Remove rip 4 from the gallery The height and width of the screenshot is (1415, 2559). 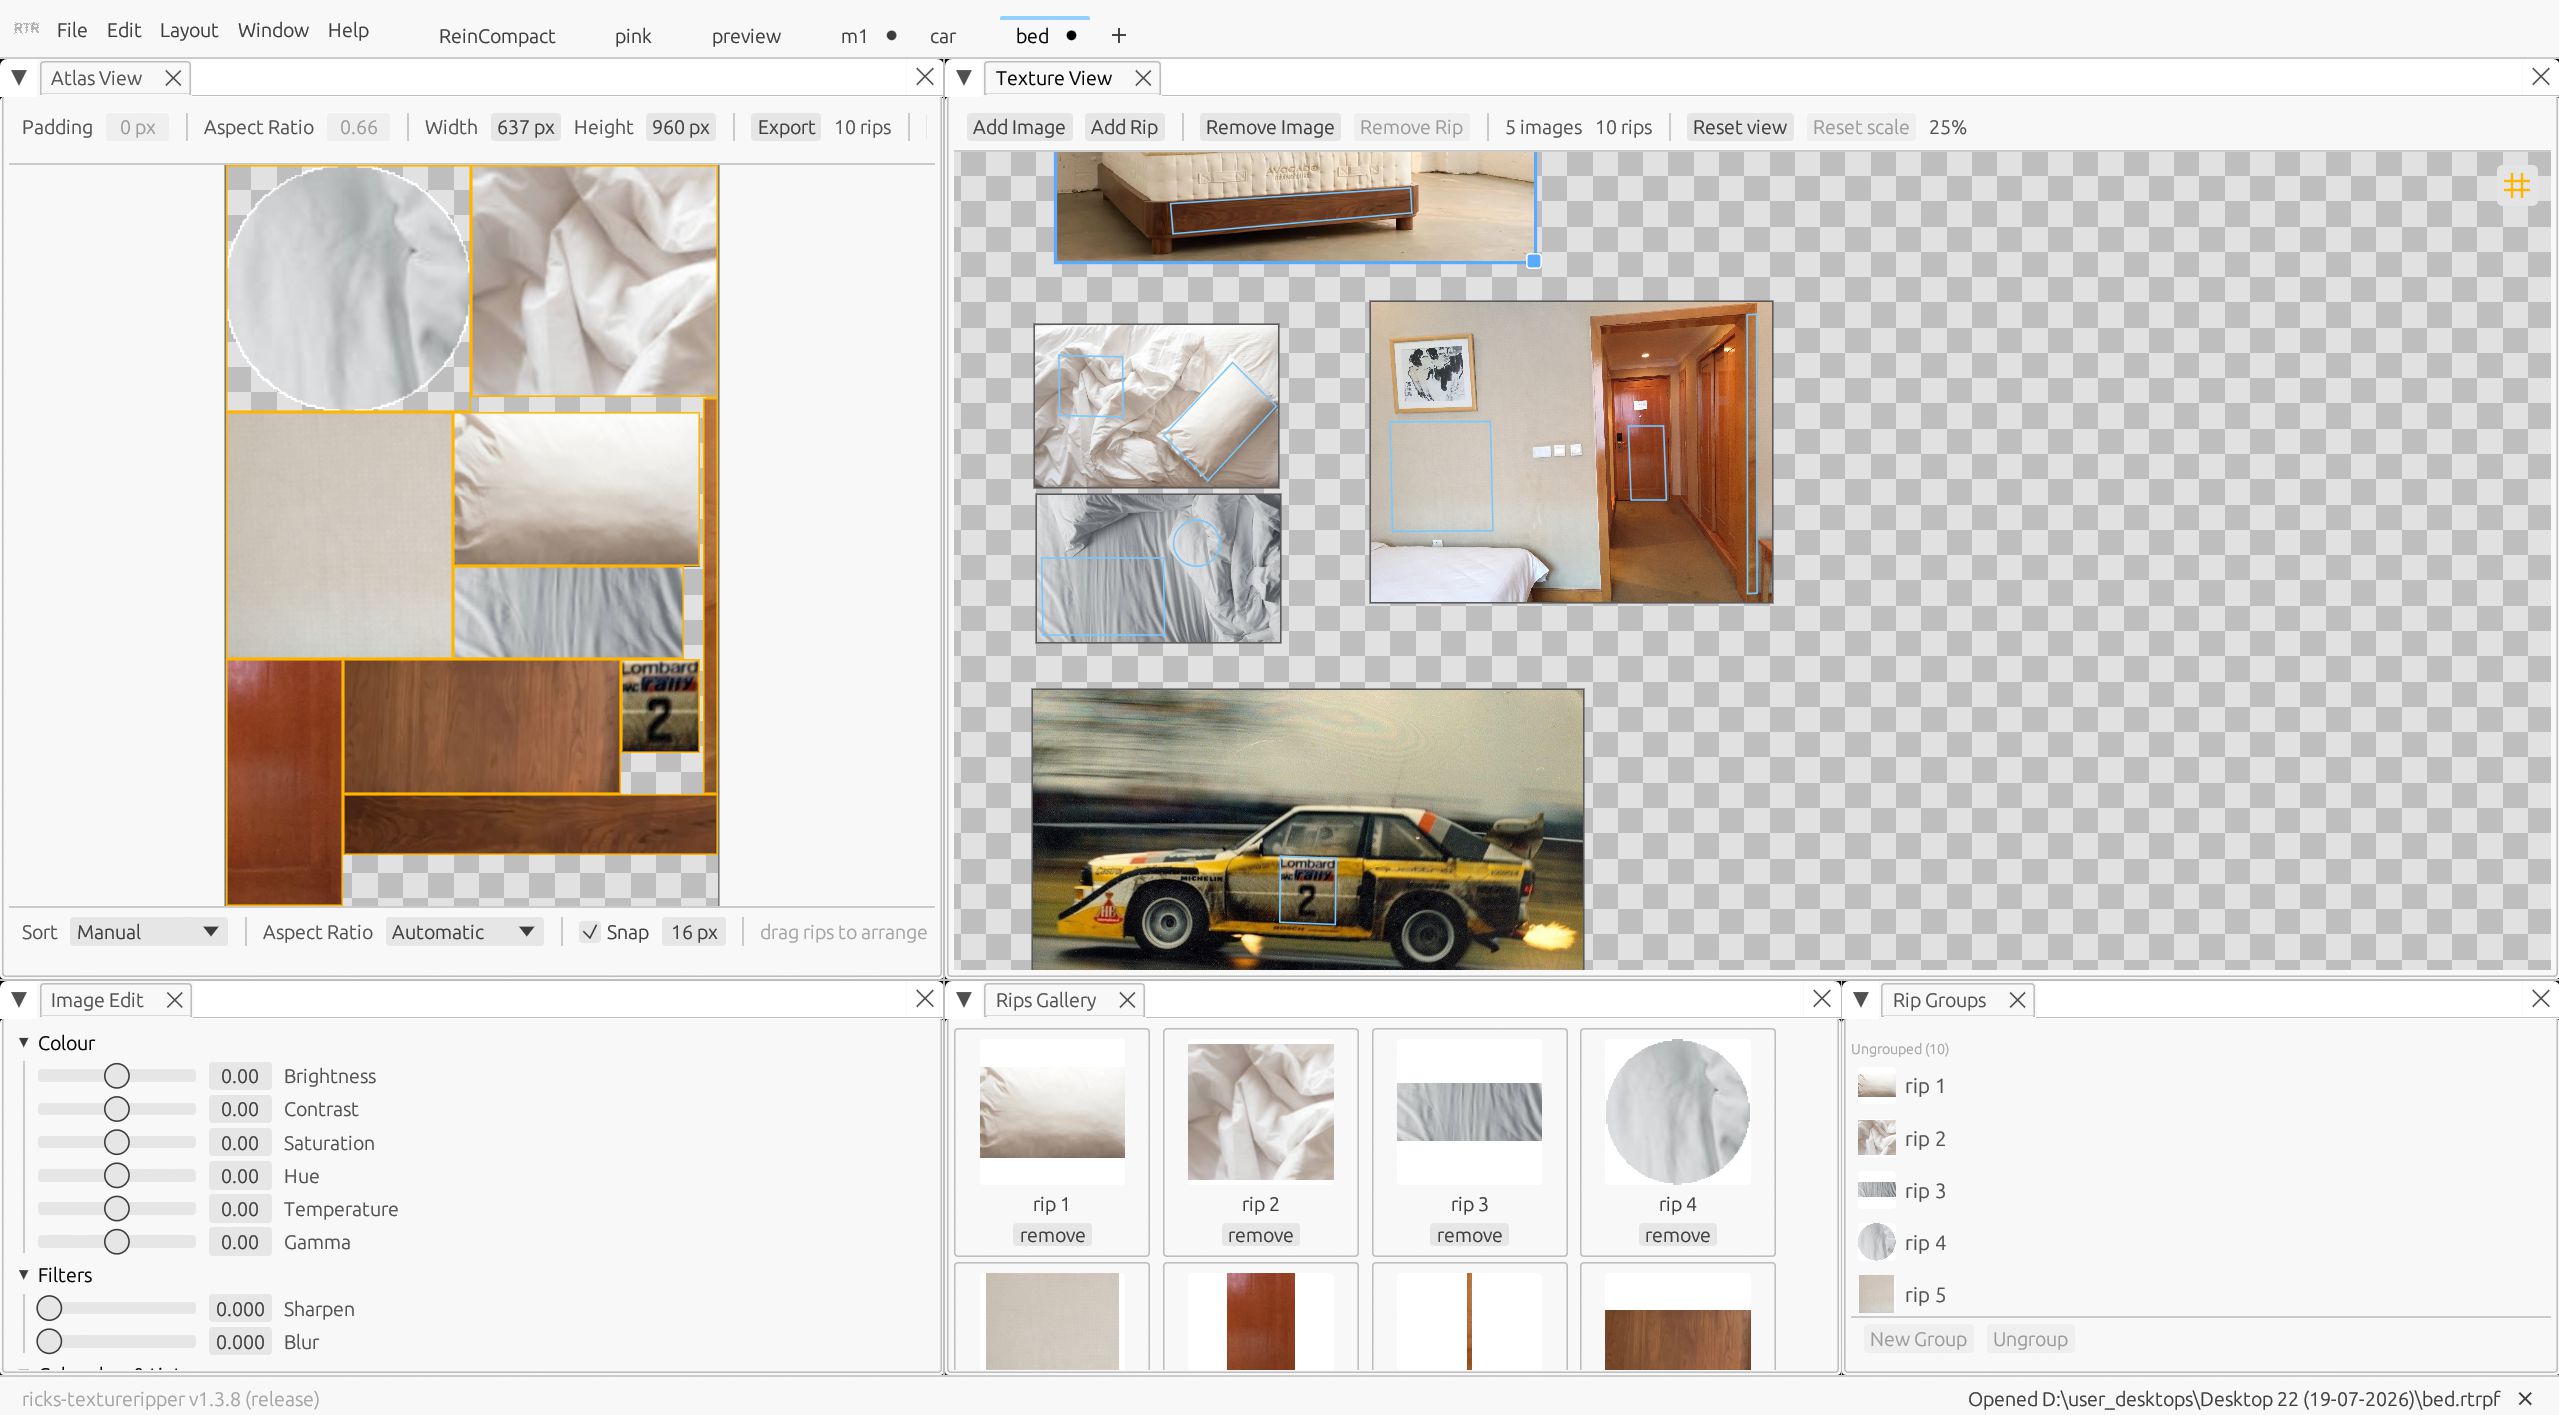(x=1677, y=1235)
